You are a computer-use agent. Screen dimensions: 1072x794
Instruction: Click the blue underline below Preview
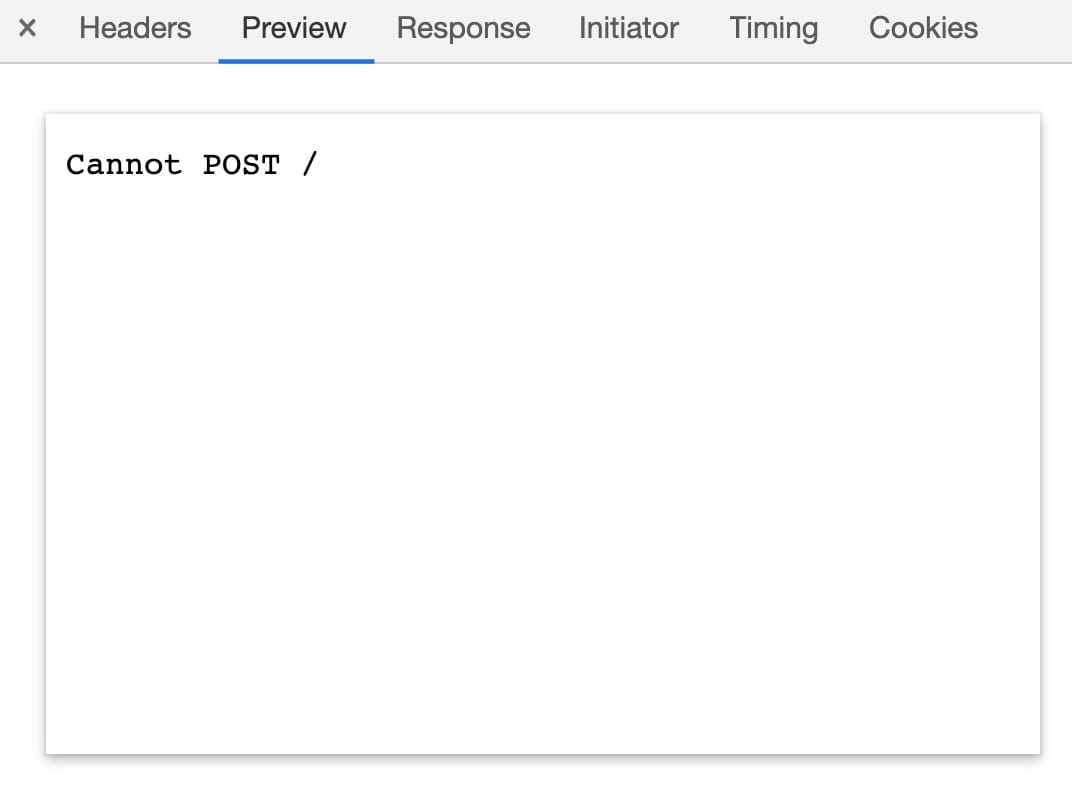(x=296, y=61)
